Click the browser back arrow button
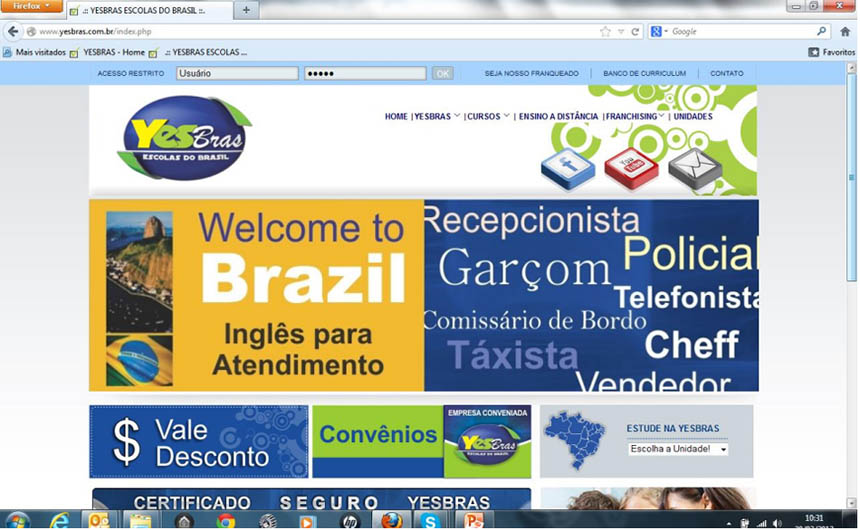 [x=13, y=31]
